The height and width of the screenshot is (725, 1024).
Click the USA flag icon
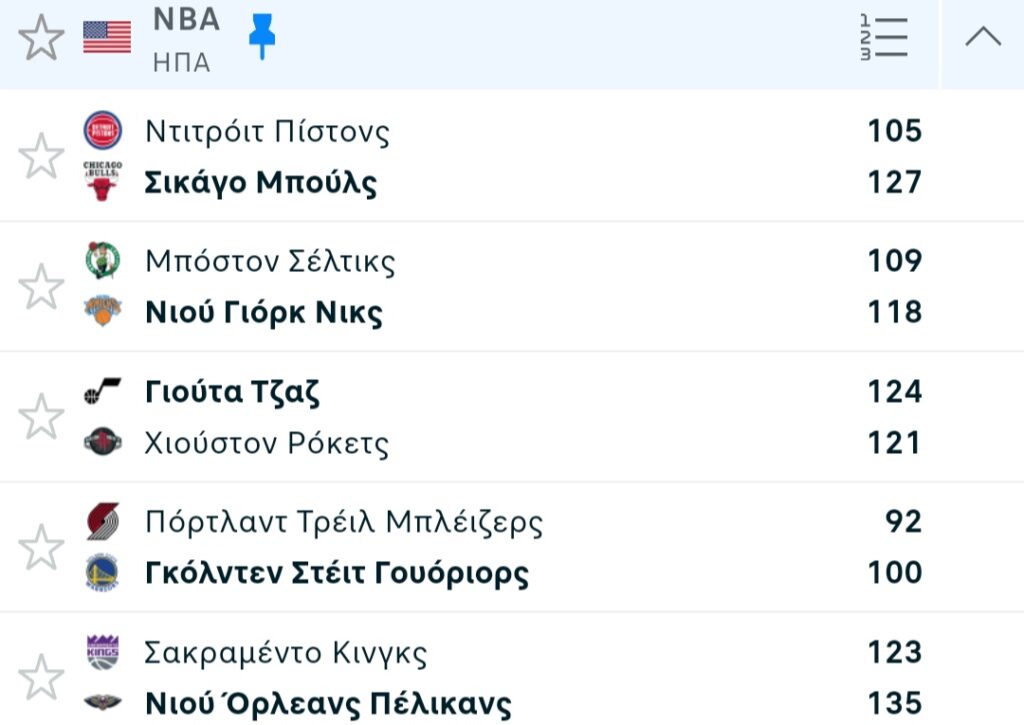(107, 38)
